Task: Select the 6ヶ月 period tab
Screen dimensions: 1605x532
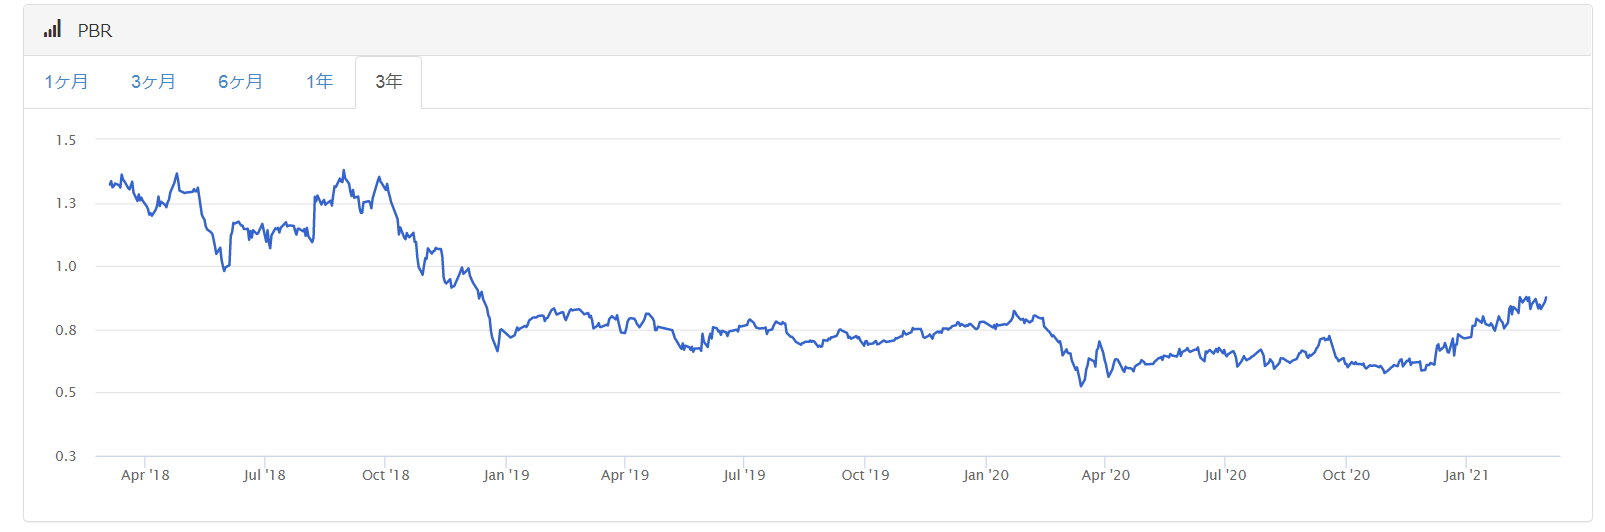Action: pyautogui.click(x=240, y=82)
